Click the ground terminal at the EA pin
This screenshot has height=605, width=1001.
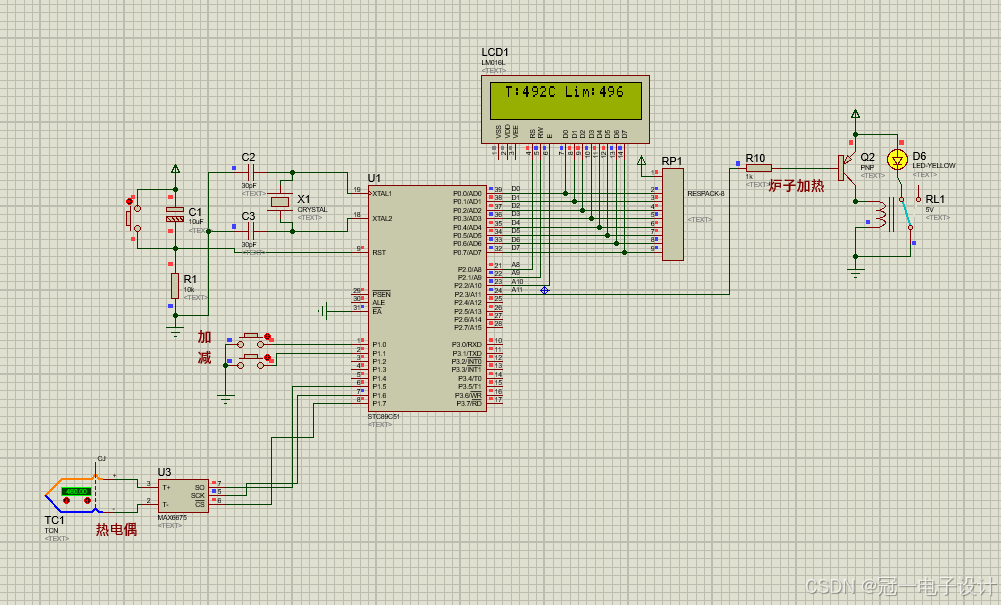pyautogui.click(x=323, y=311)
